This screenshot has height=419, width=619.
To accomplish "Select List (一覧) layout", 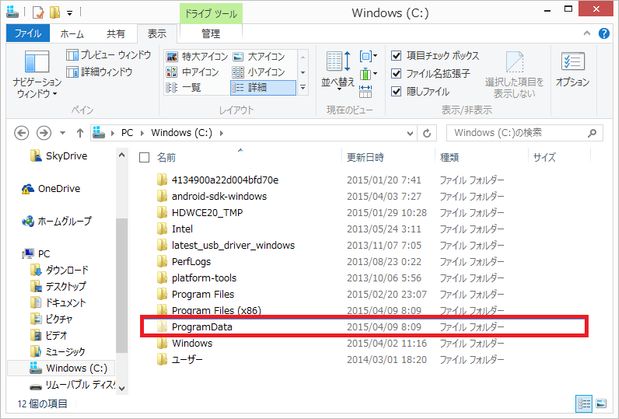I will (x=184, y=87).
